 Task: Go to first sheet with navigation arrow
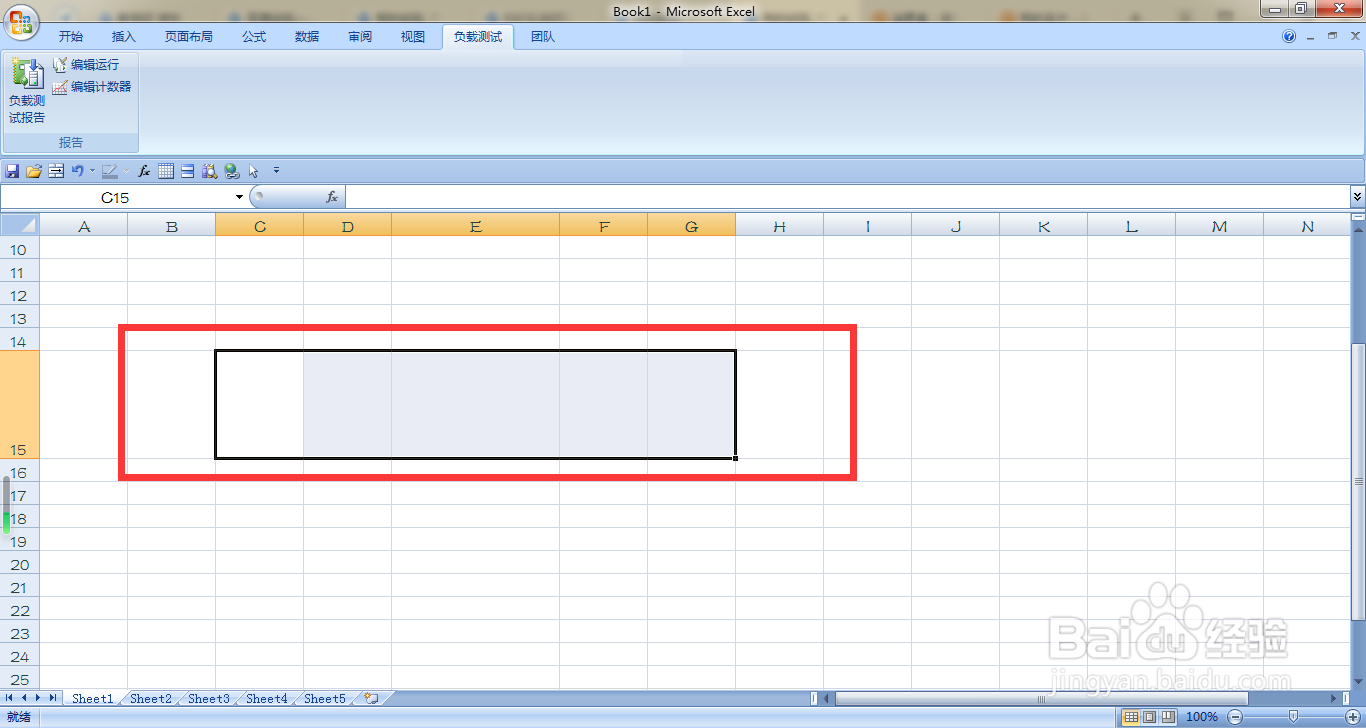pyautogui.click(x=10, y=698)
